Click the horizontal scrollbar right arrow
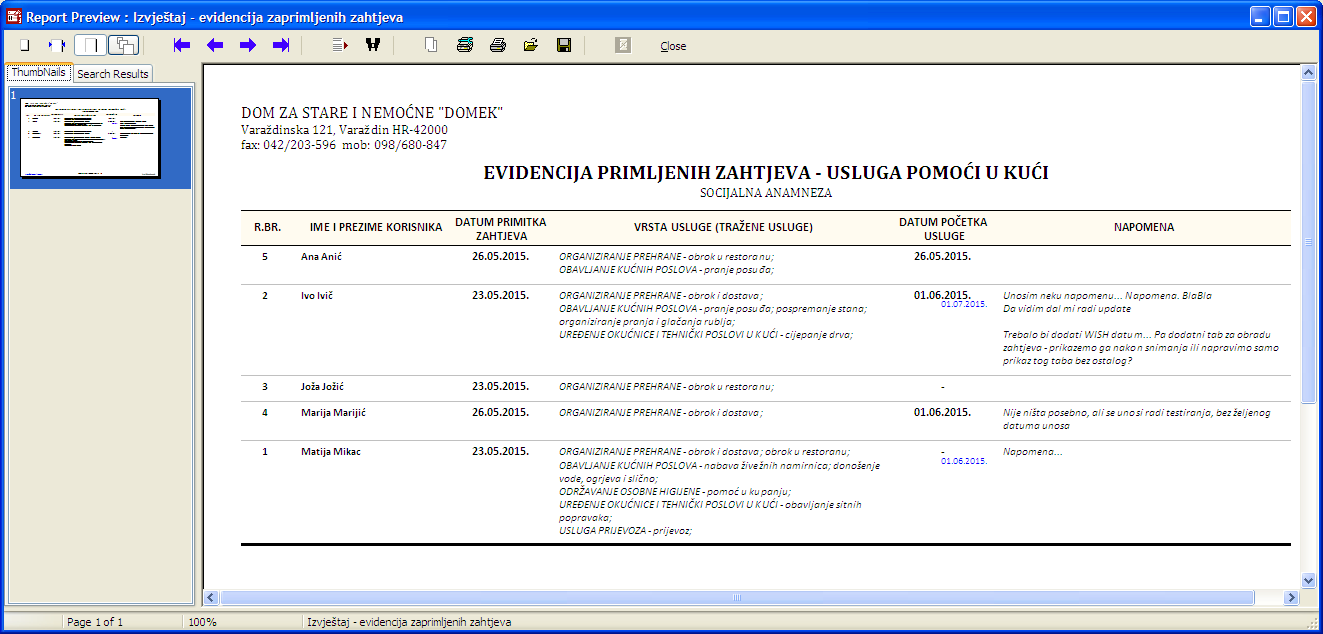 [x=1291, y=598]
